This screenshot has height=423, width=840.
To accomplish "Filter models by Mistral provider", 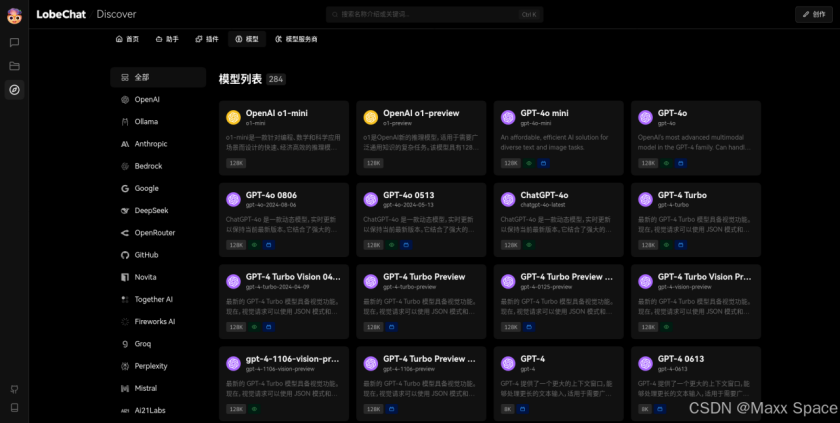I will coord(158,388).
